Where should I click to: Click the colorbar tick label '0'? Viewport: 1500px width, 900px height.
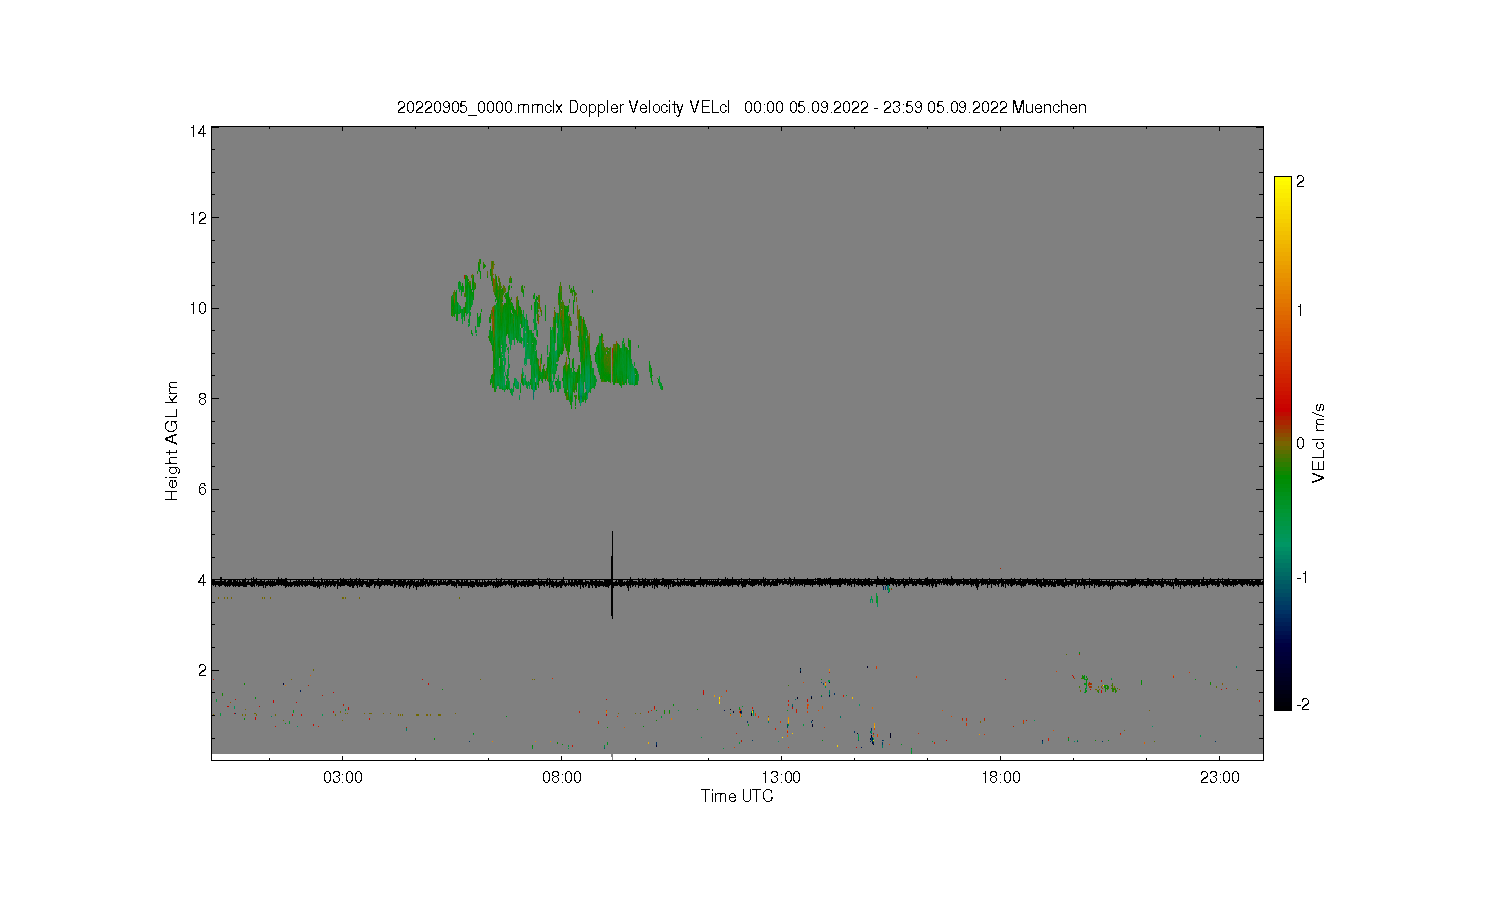pyautogui.click(x=1300, y=443)
